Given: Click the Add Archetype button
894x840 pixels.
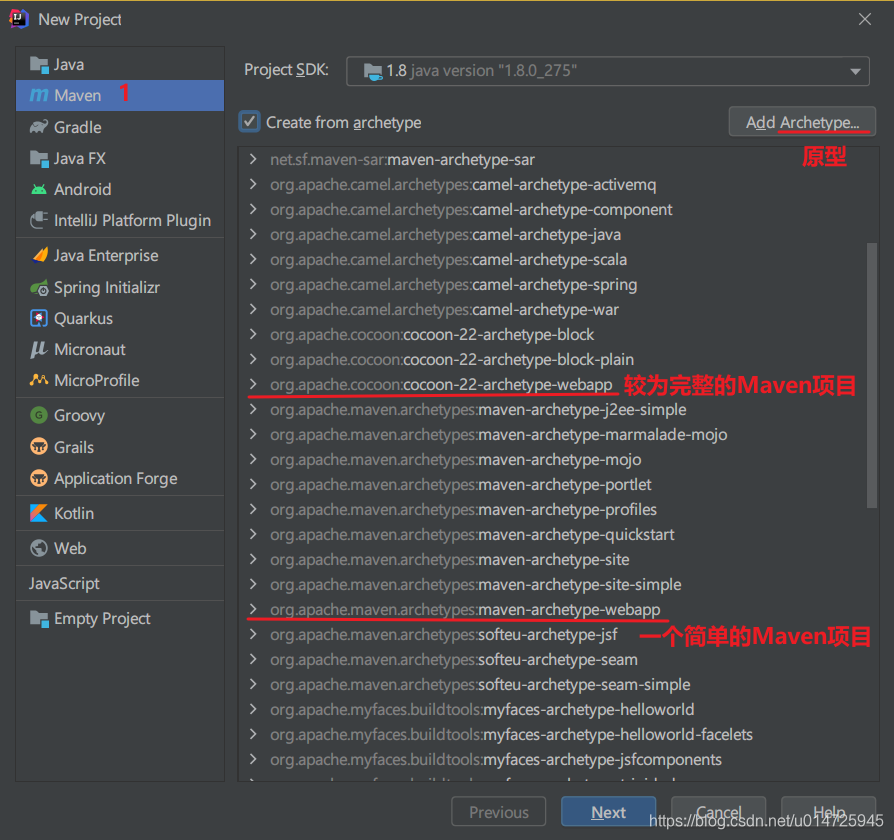Looking at the screenshot, I should (802, 121).
